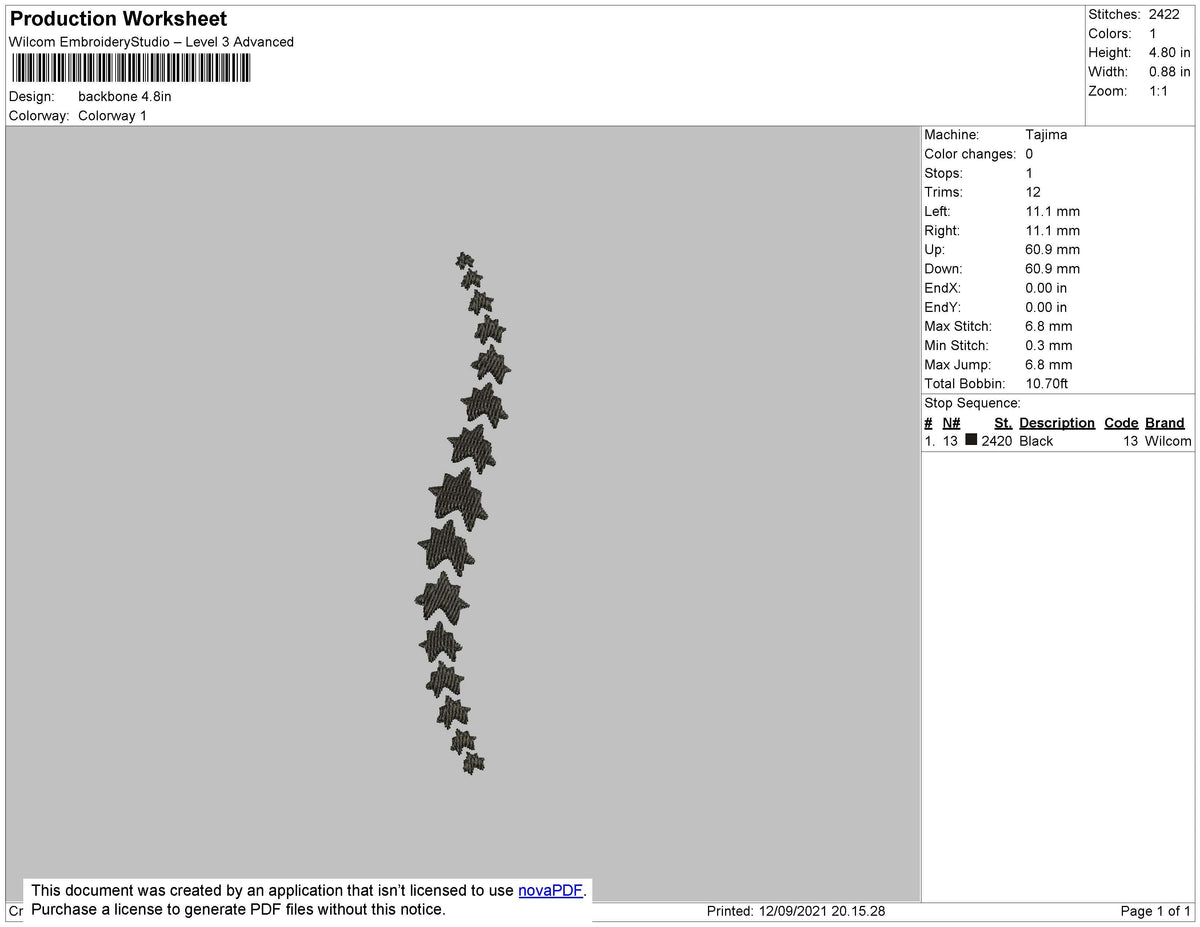1200x927 pixels.
Task: Click the Total Bobbin 10.70ft value
Action: (x=1048, y=383)
